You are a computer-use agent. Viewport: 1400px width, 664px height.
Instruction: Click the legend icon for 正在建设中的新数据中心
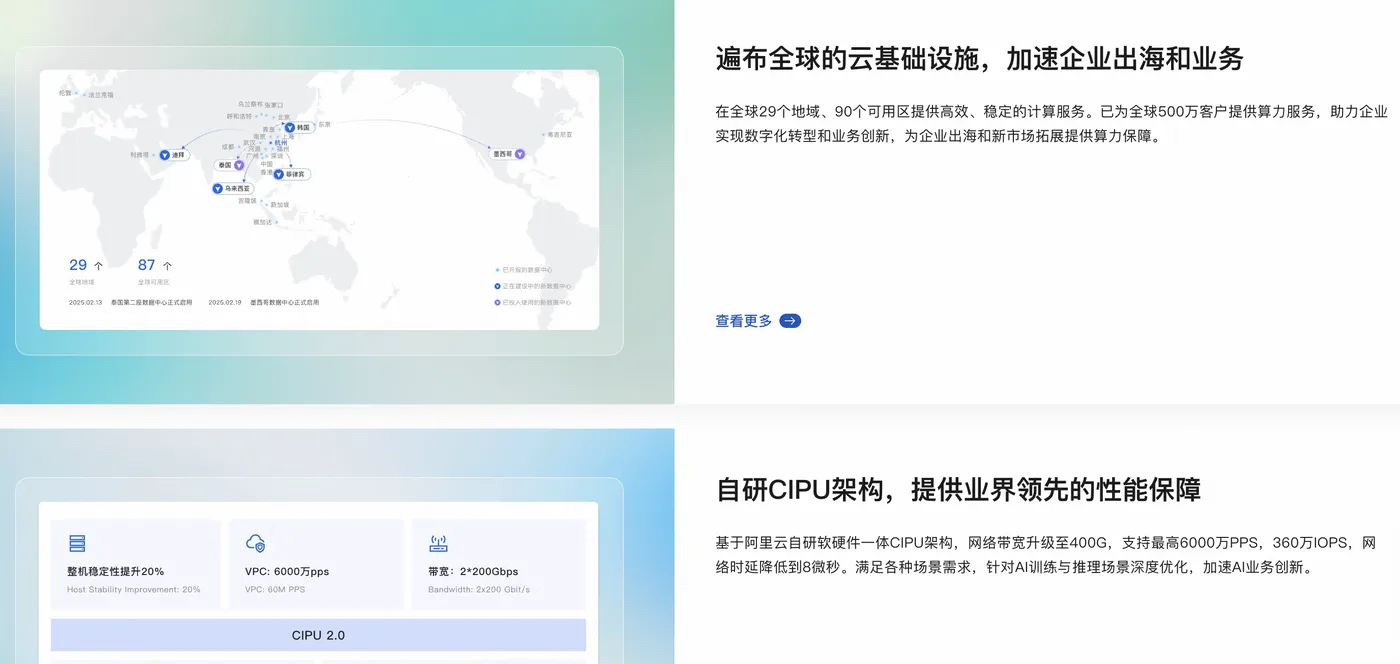(x=498, y=286)
